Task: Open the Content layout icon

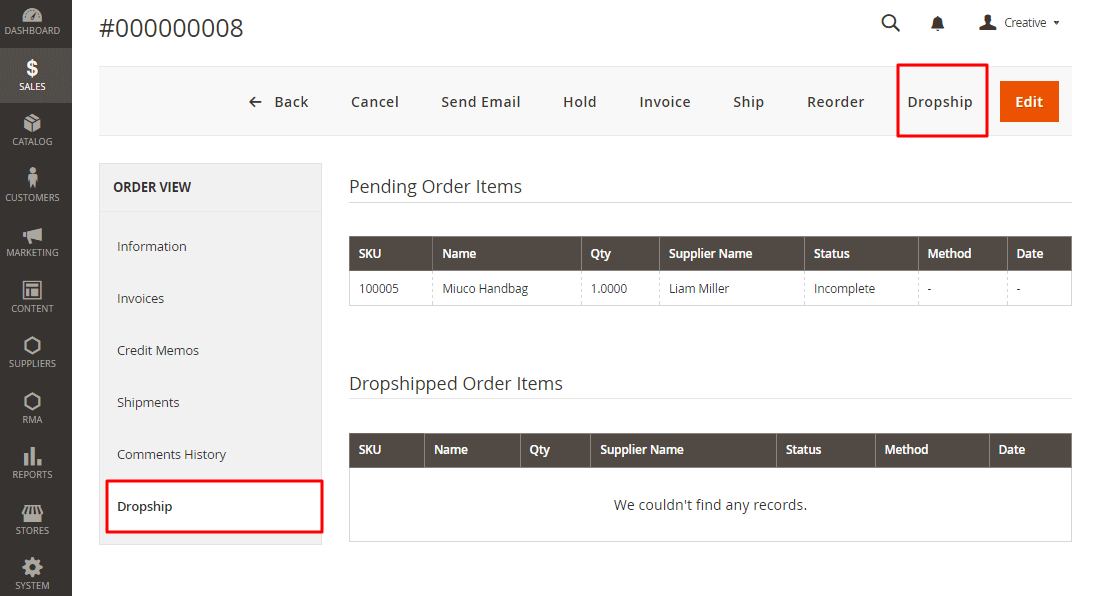Action: 32,291
